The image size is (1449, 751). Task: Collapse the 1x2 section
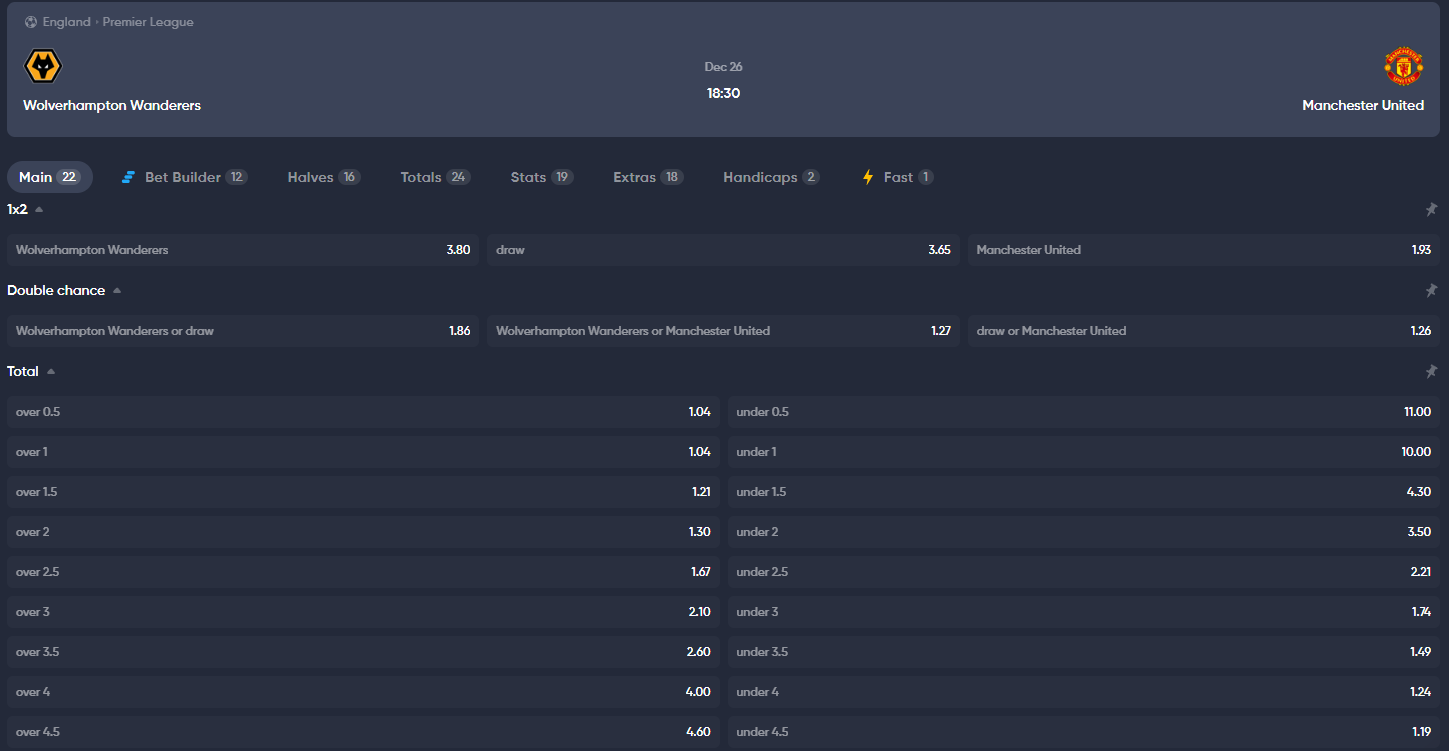point(39,210)
